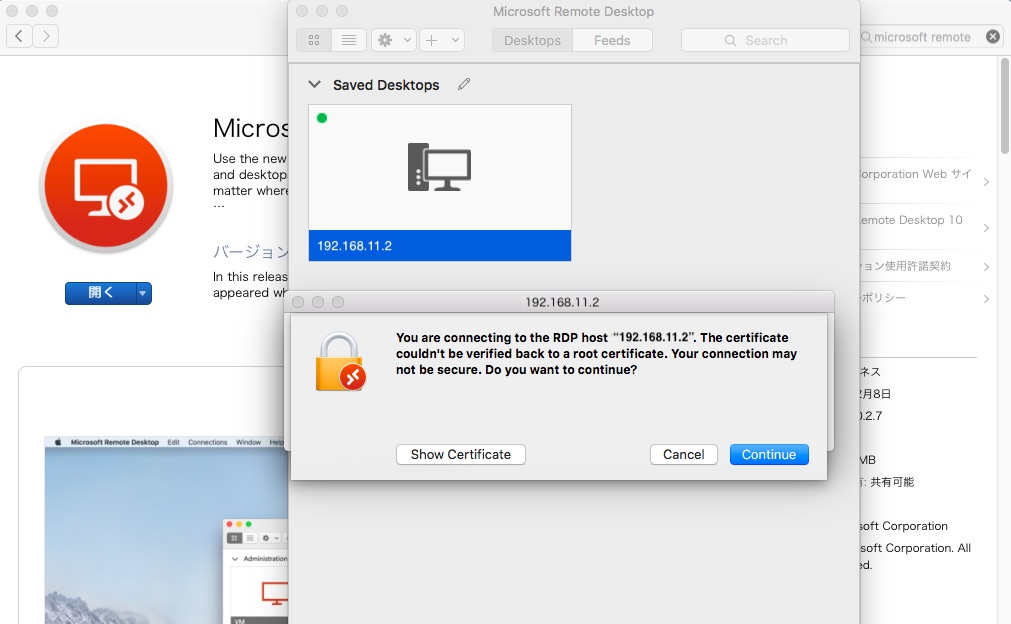Click the pencil edit icon beside Saved Desktops
The width and height of the screenshot is (1011, 624).
click(x=464, y=85)
